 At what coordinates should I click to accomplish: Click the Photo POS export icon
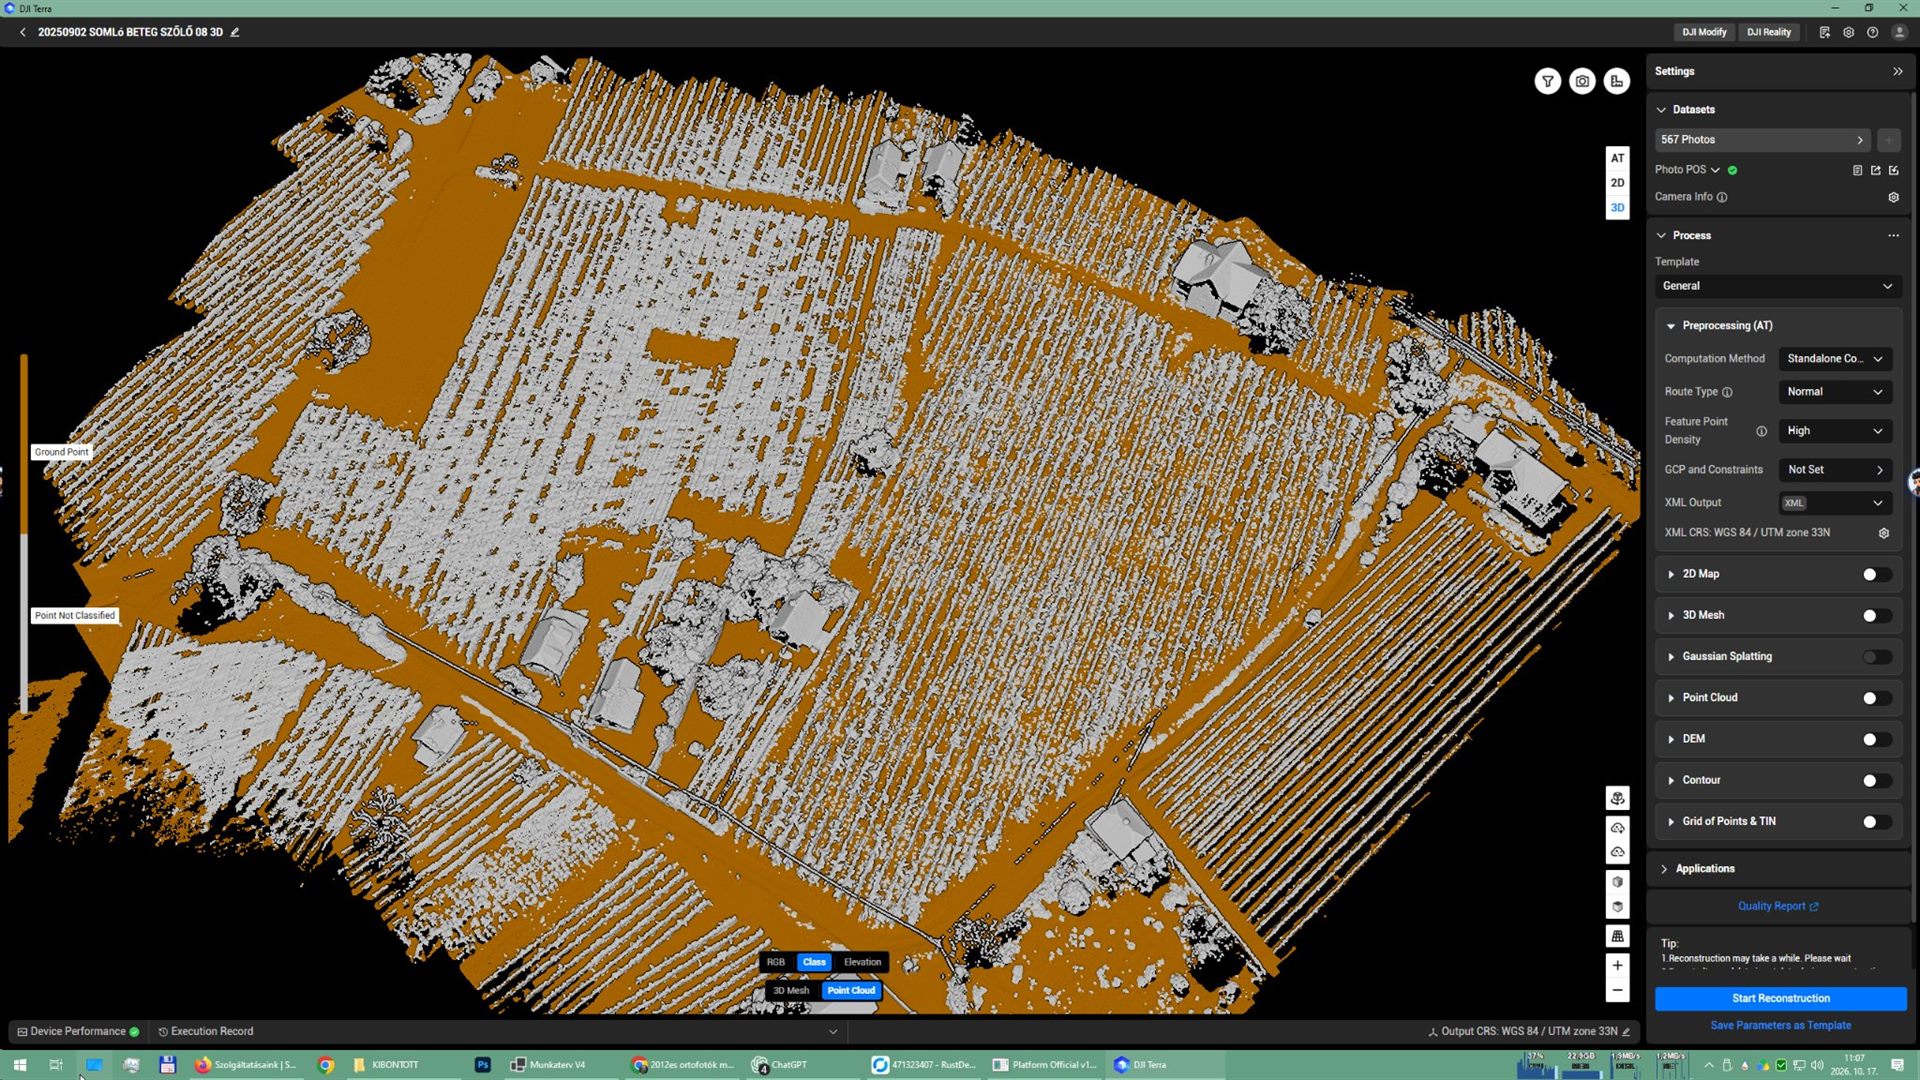click(1875, 170)
